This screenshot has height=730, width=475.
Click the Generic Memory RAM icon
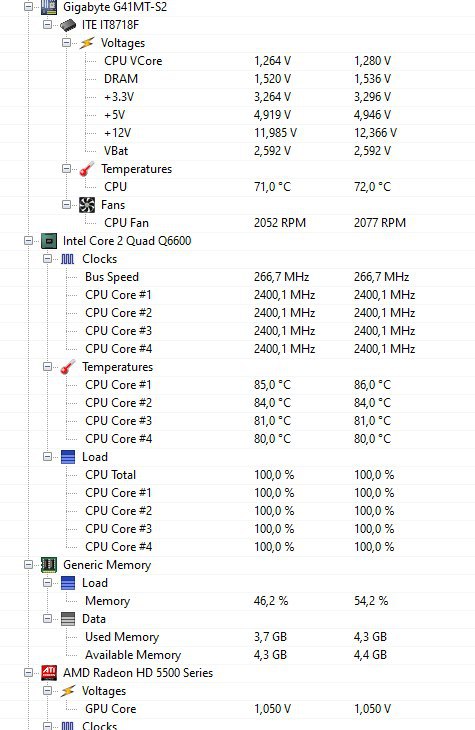click(x=49, y=565)
